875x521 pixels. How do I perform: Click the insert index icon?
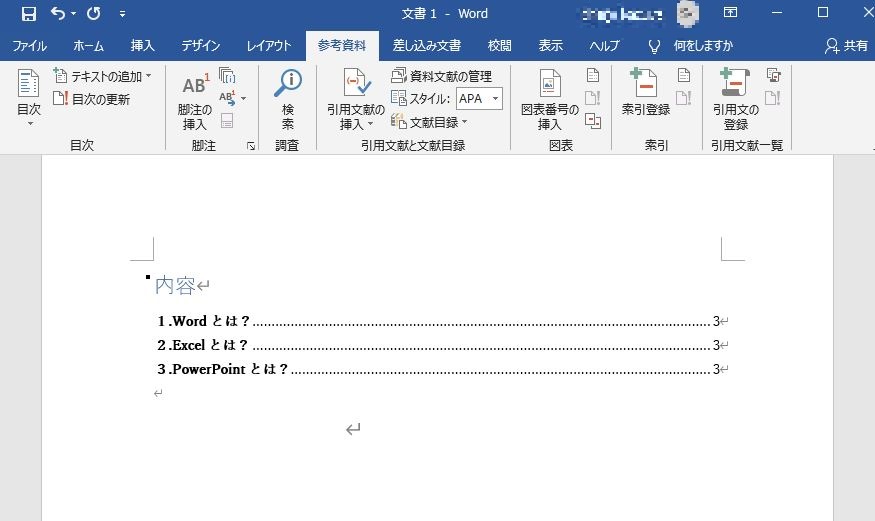pyautogui.click(x=684, y=75)
